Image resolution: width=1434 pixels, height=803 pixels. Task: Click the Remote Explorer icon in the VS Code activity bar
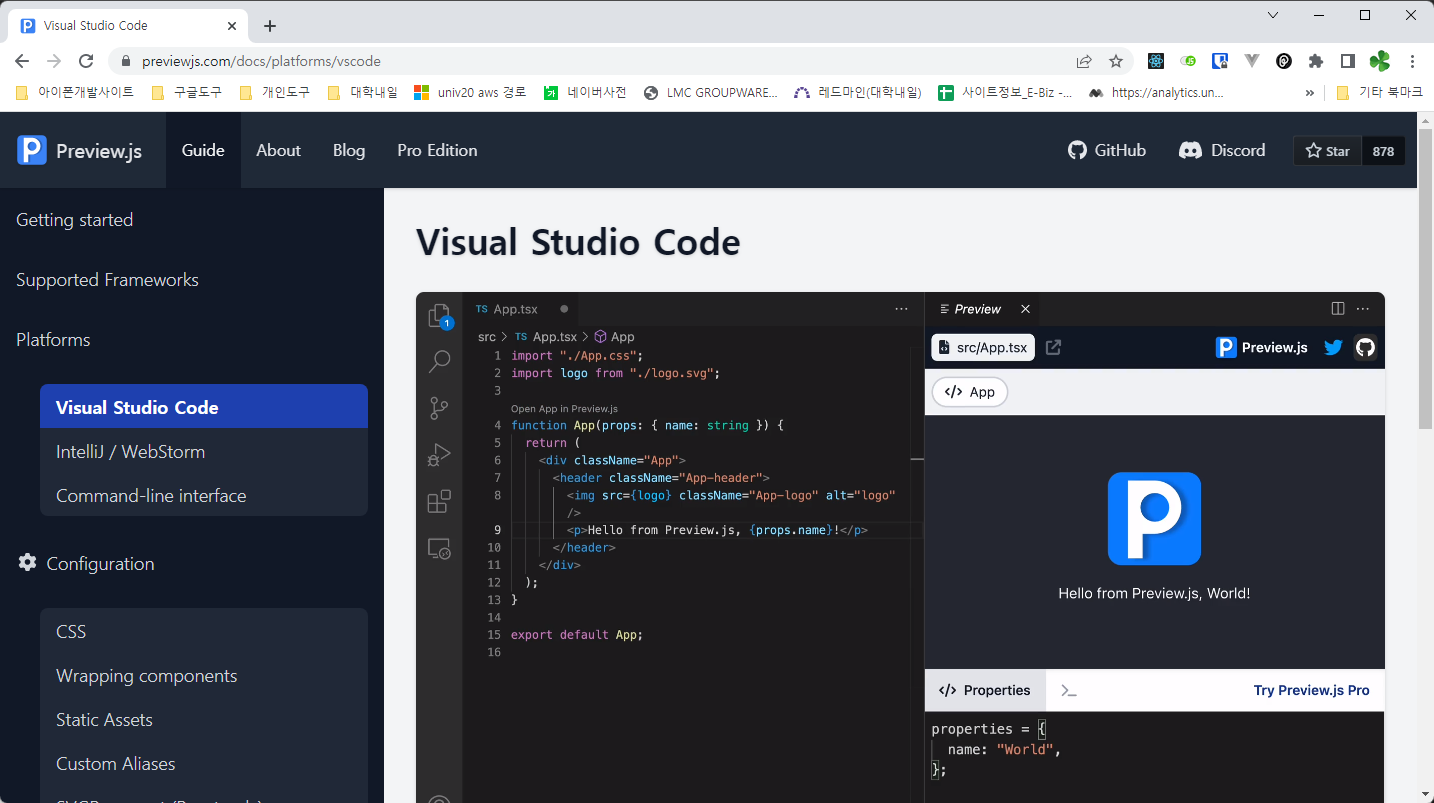pos(439,548)
